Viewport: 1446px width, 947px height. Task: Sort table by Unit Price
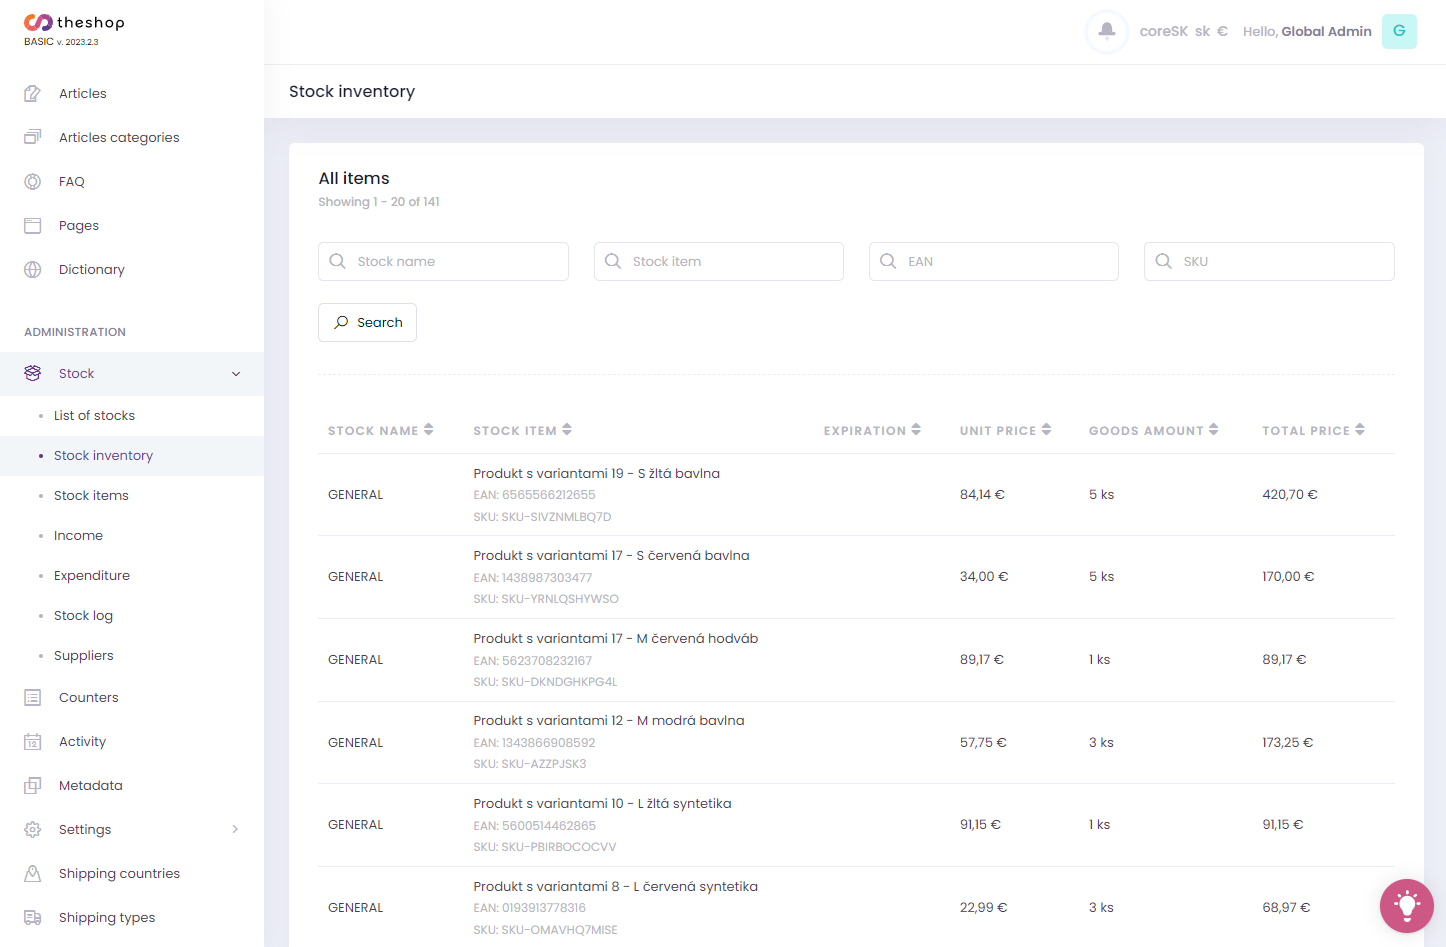click(x=1046, y=430)
